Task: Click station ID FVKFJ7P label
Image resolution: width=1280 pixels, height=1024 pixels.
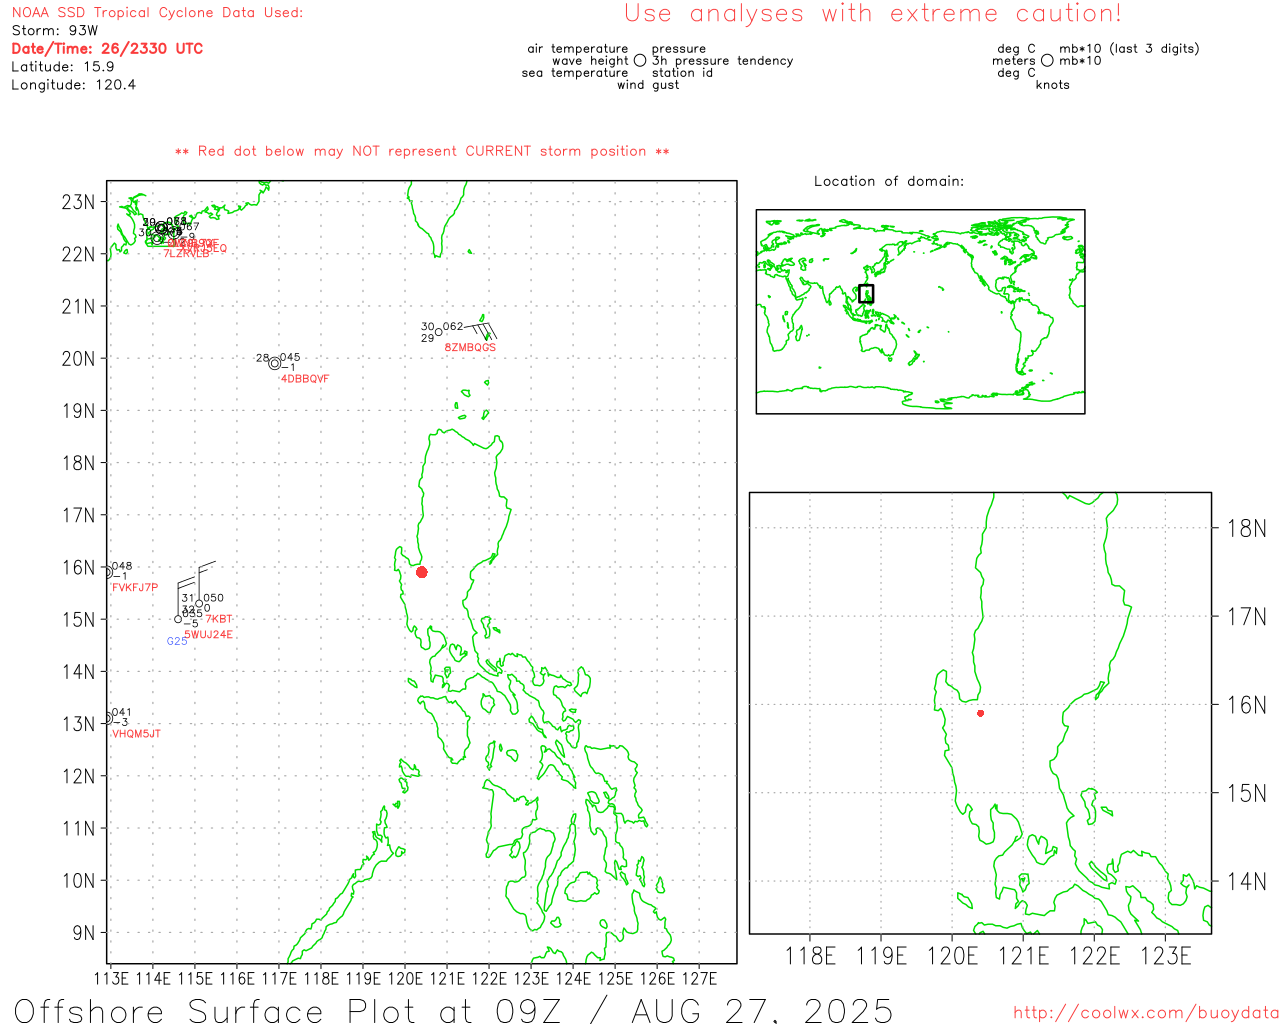Action: (x=135, y=588)
